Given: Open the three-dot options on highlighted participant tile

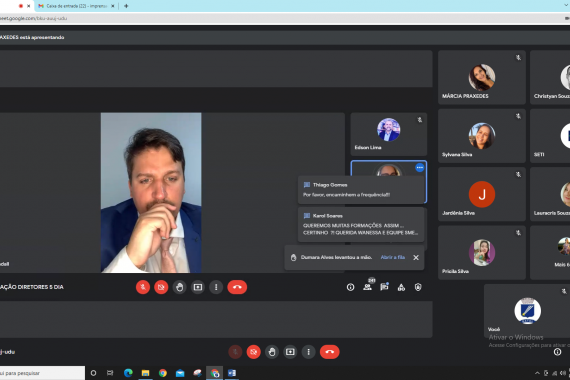Looking at the screenshot, I should (x=420, y=167).
